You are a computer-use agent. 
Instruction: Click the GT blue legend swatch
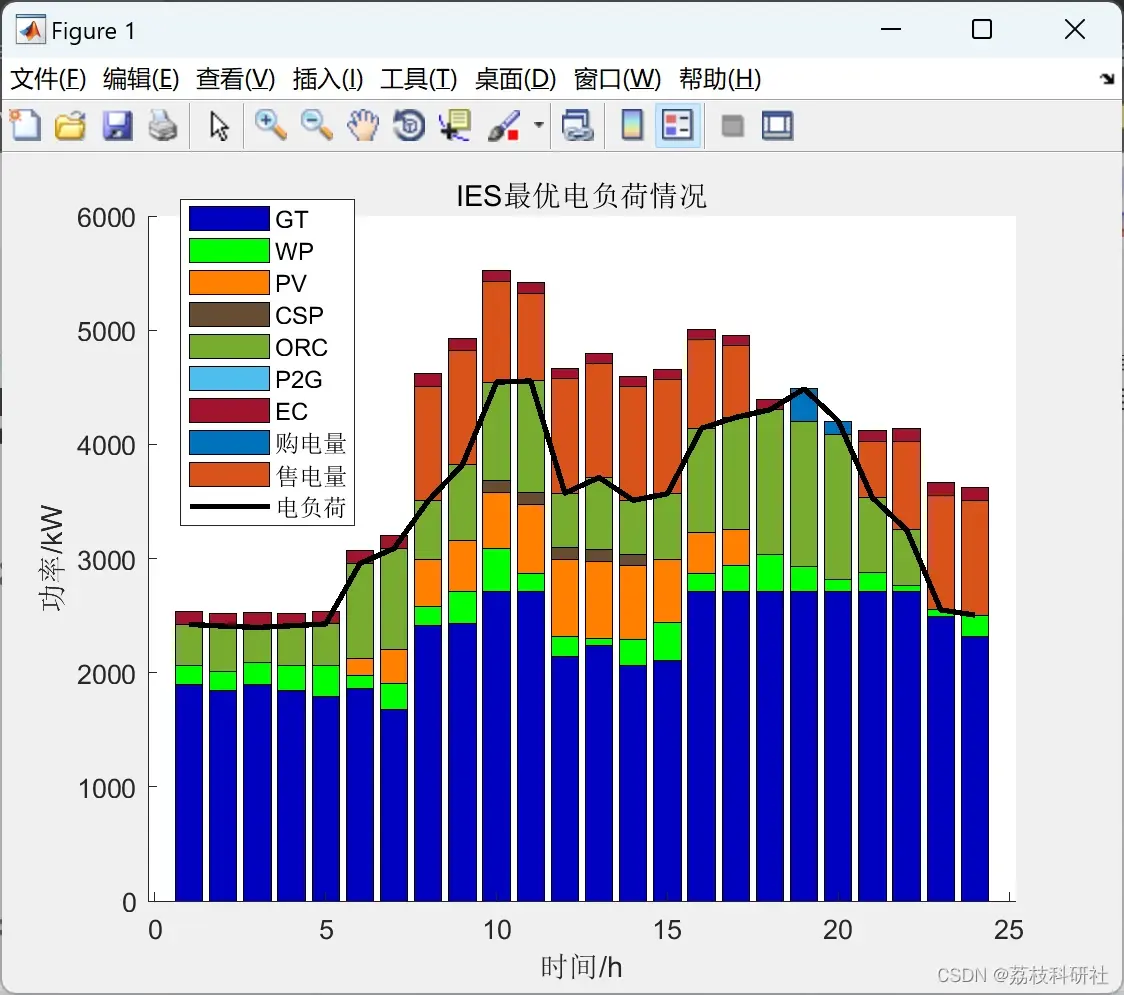pyautogui.click(x=229, y=219)
